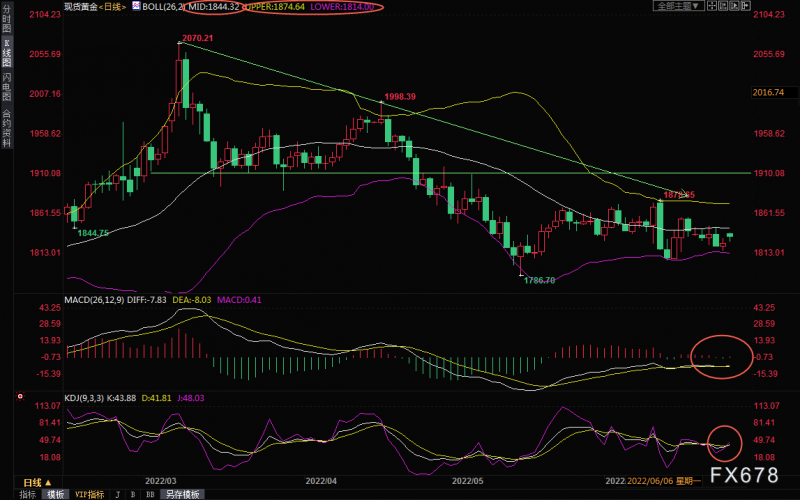
Task: Toggle the J template button
Action: coord(117,494)
